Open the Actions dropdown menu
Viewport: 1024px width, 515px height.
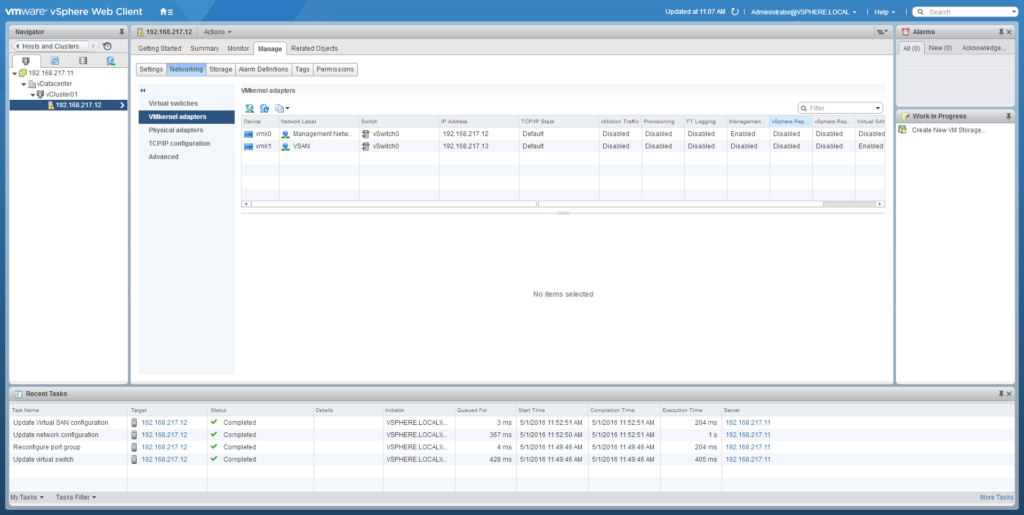[217, 31]
